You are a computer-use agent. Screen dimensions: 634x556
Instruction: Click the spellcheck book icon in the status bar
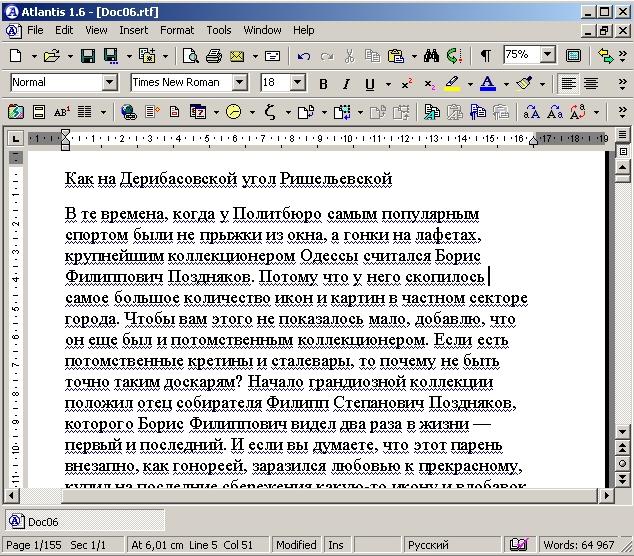(519, 545)
